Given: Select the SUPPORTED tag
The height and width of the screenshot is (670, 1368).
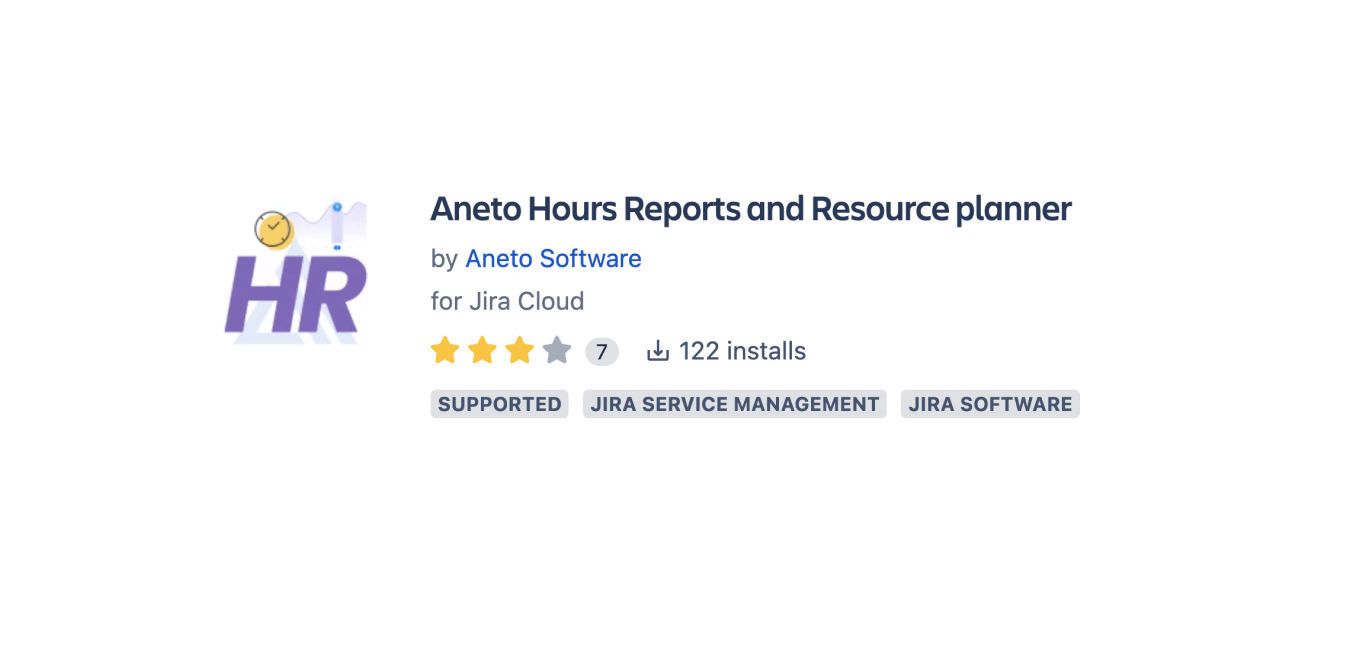Looking at the screenshot, I should point(499,404).
